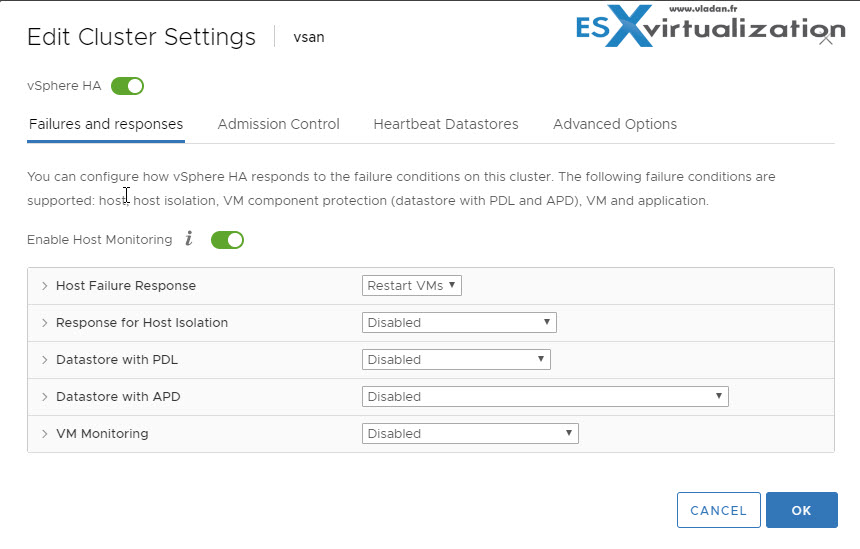This screenshot has width=860, height=549.
Task: Click the CANCEL button
Action: tap(718, 510)
